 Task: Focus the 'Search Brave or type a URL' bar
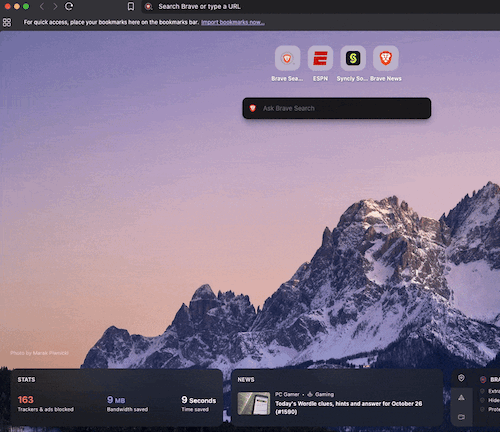[320, 7]
